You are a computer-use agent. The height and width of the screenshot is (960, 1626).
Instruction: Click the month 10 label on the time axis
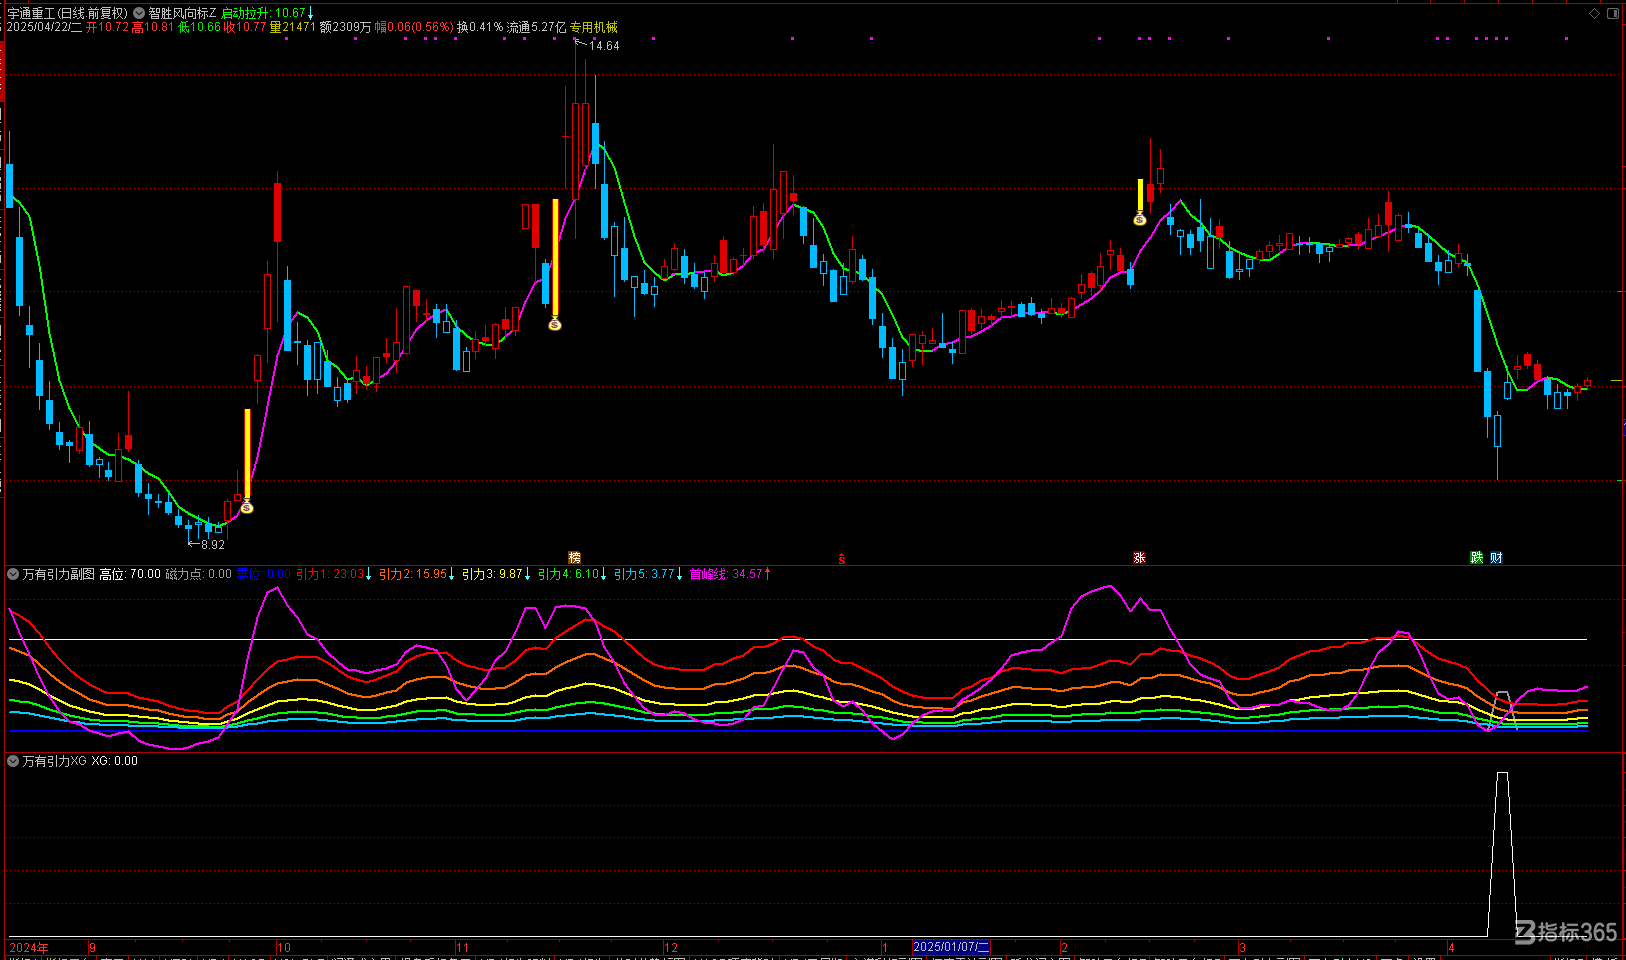tap(284, 947)
